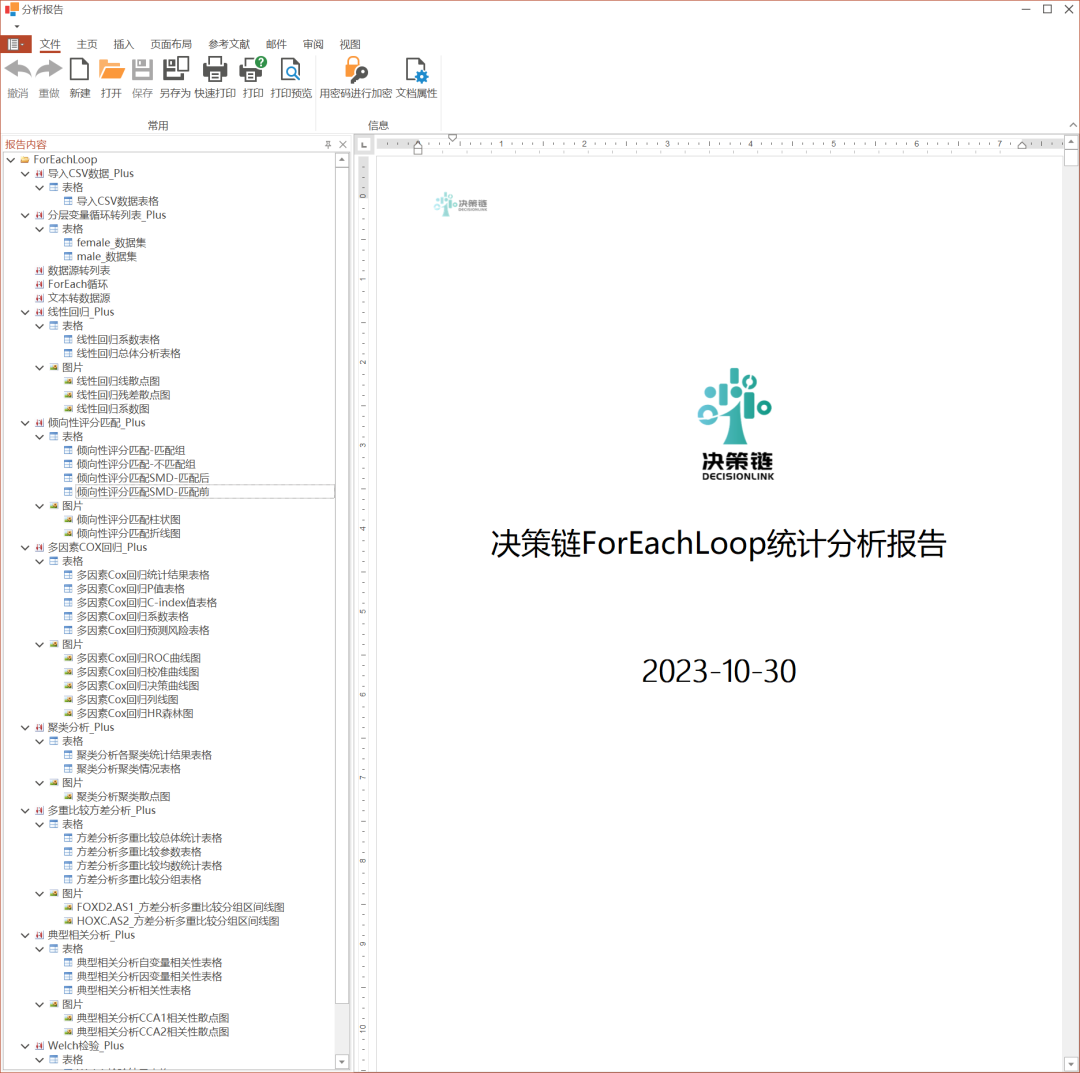
Task: Open 典型相关分析相关性表格 item
Action: pyautogui.click(x=134, y=990)
